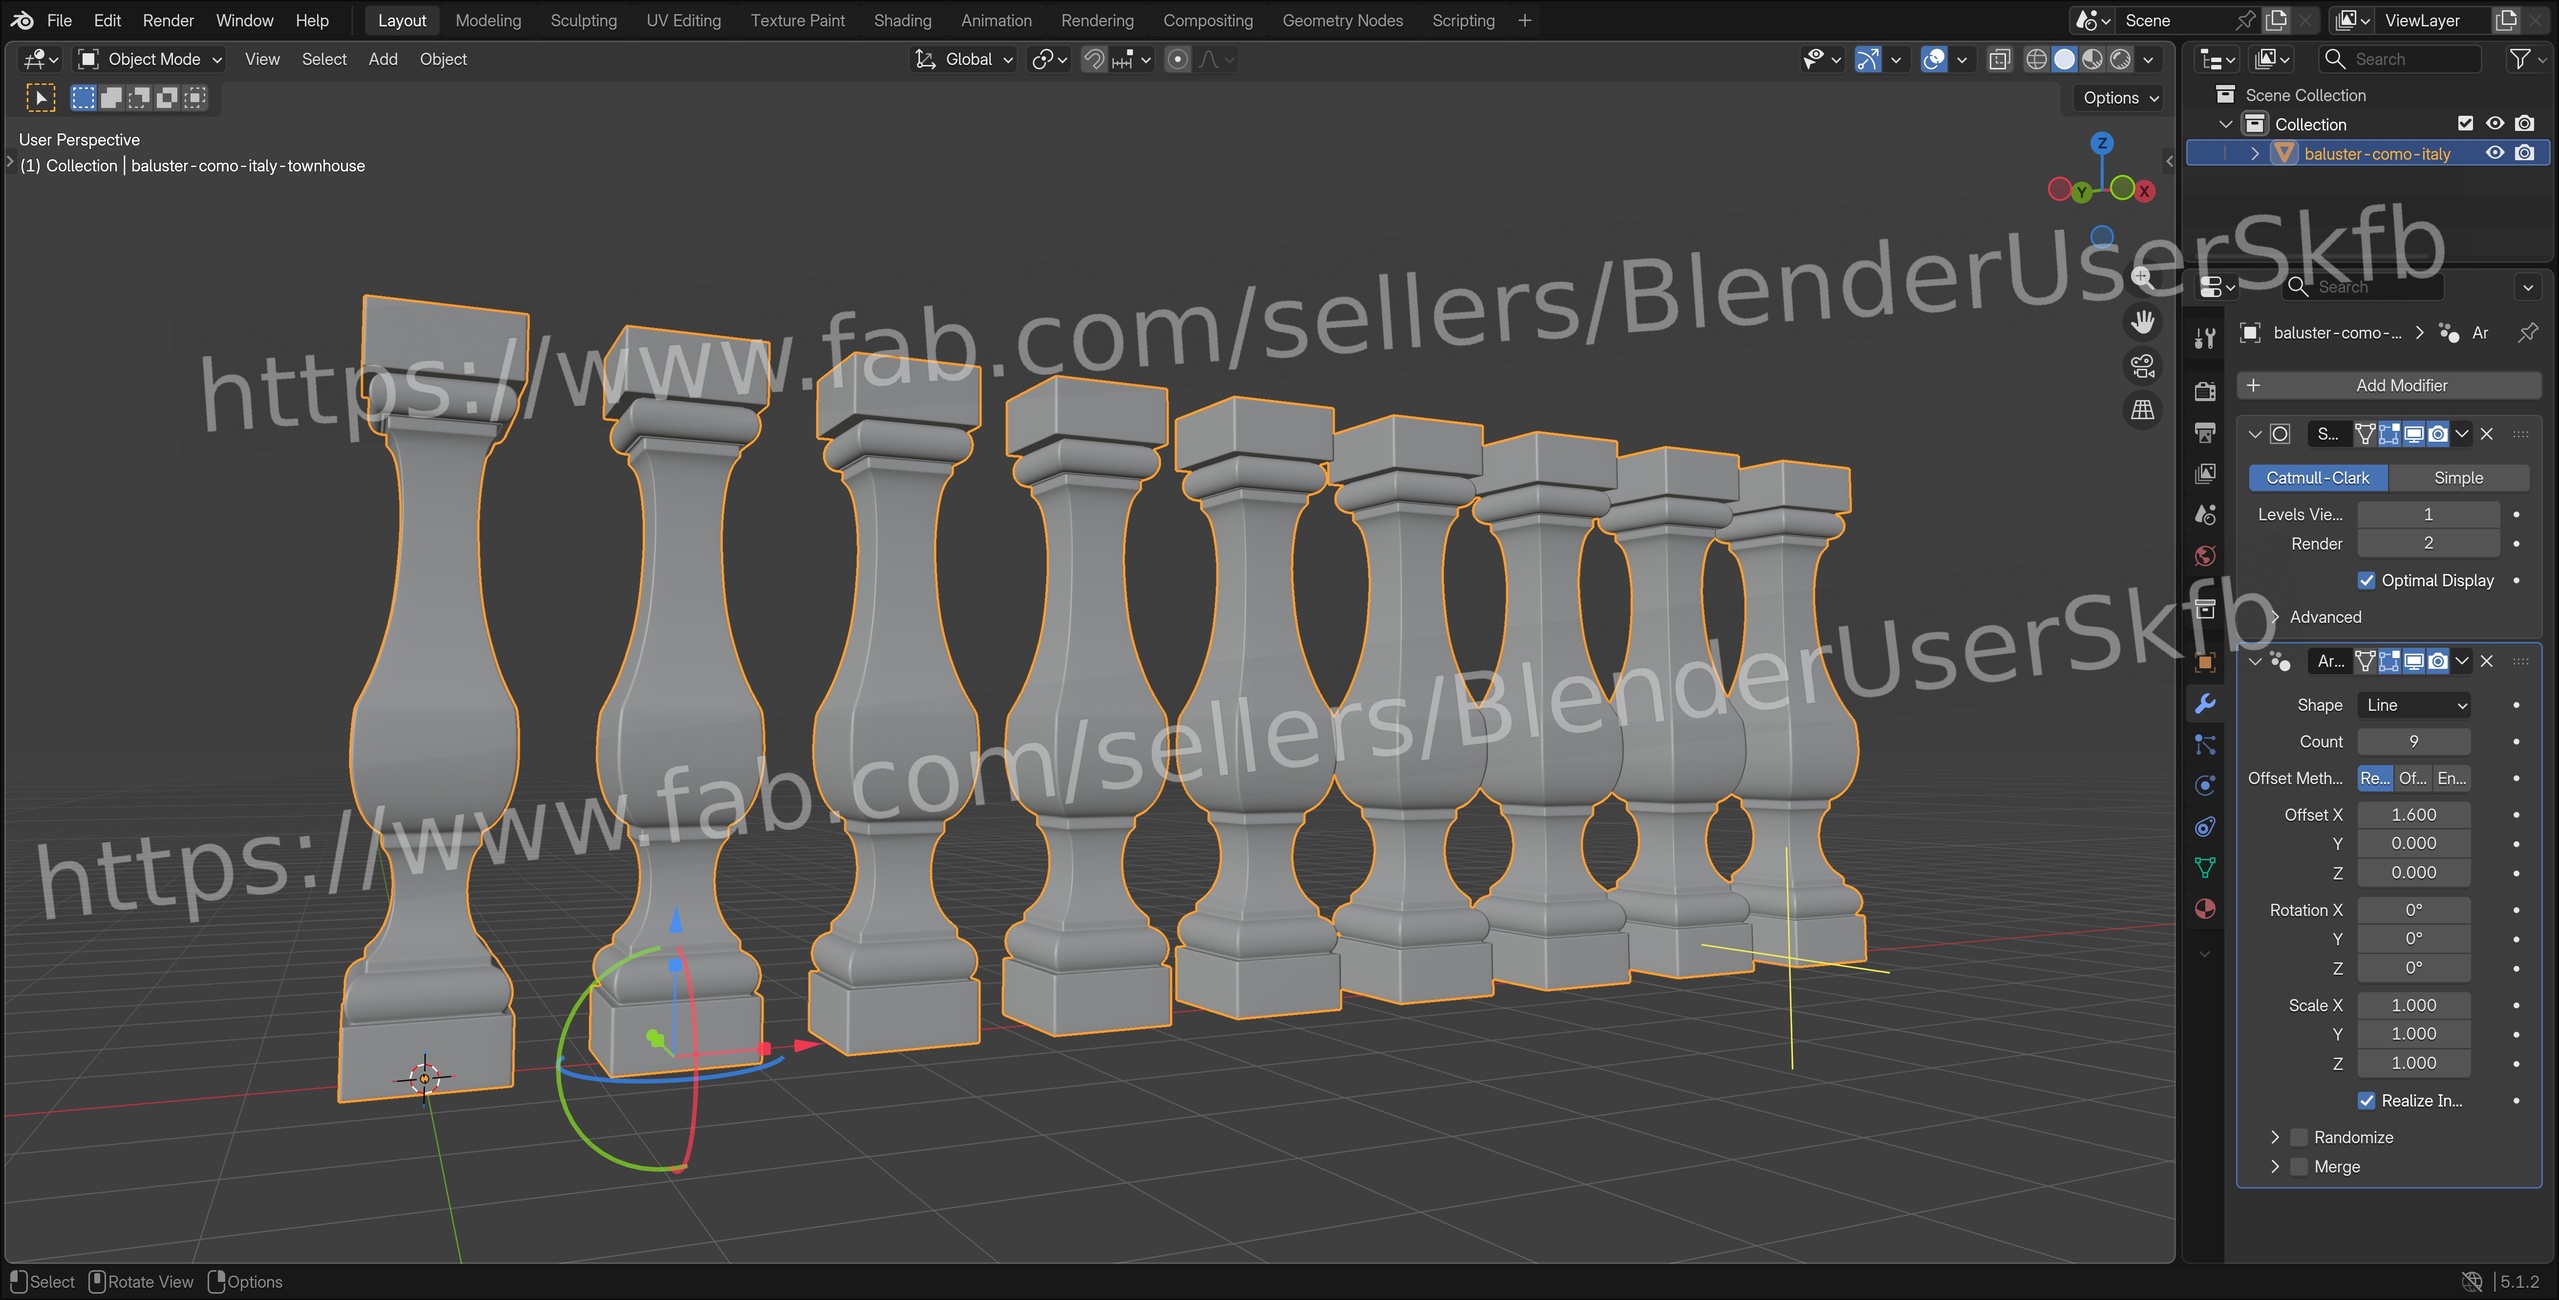Open the Particles properties tab
2559x1300 pixels.
pyautogui.click(x=2205, y=744)
